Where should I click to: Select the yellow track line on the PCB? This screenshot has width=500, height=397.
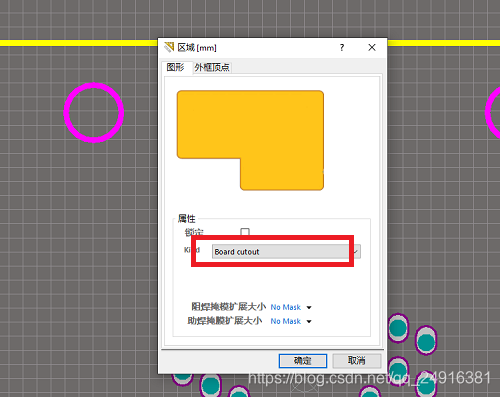click(79, 43)
